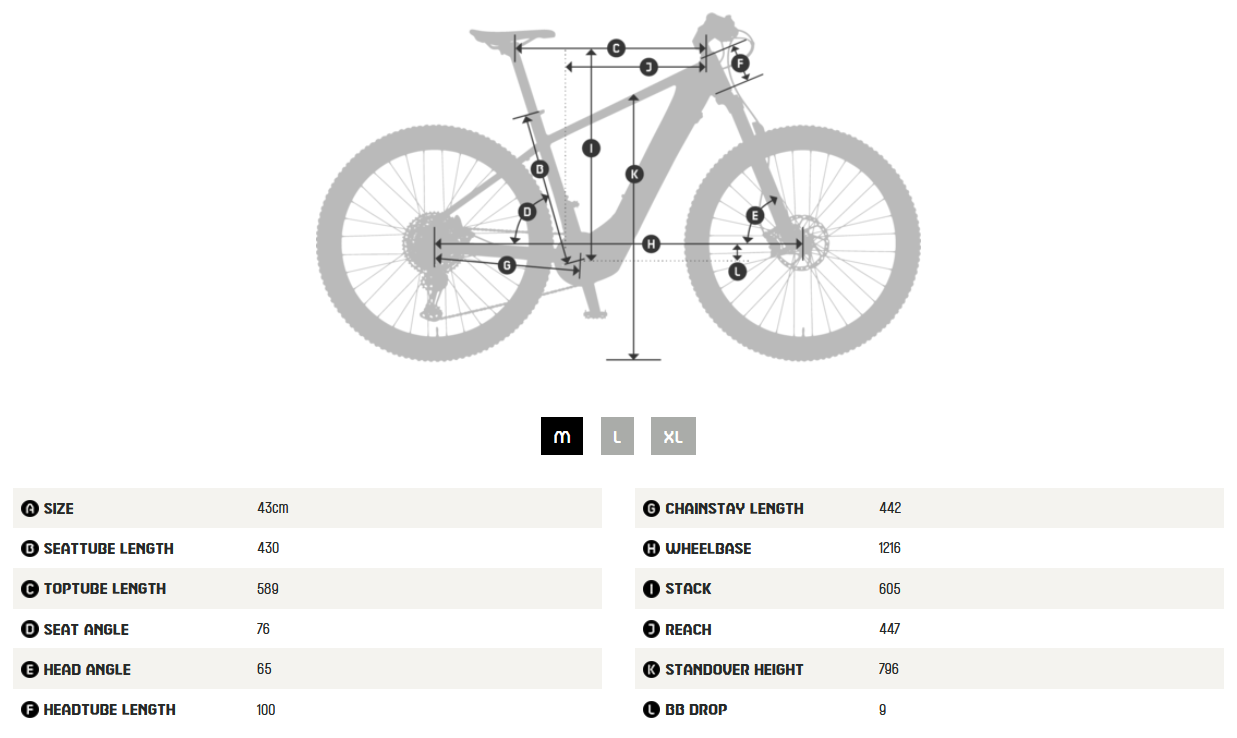Viewport: 1237px width, 738px height.
Task: Click the Chainstay Length row
Action: [929, 508]
